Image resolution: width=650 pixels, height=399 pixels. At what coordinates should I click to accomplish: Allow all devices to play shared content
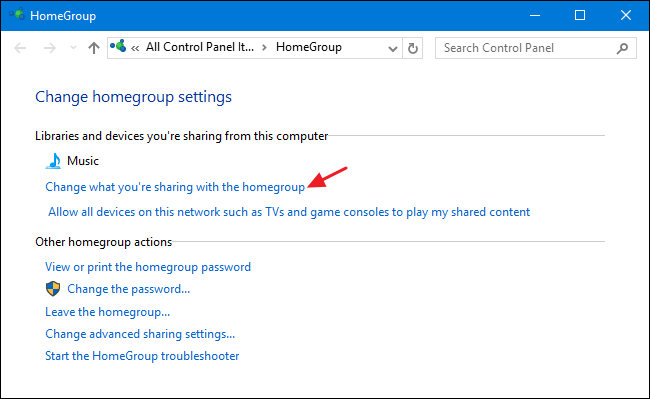(x=289, y=212)
